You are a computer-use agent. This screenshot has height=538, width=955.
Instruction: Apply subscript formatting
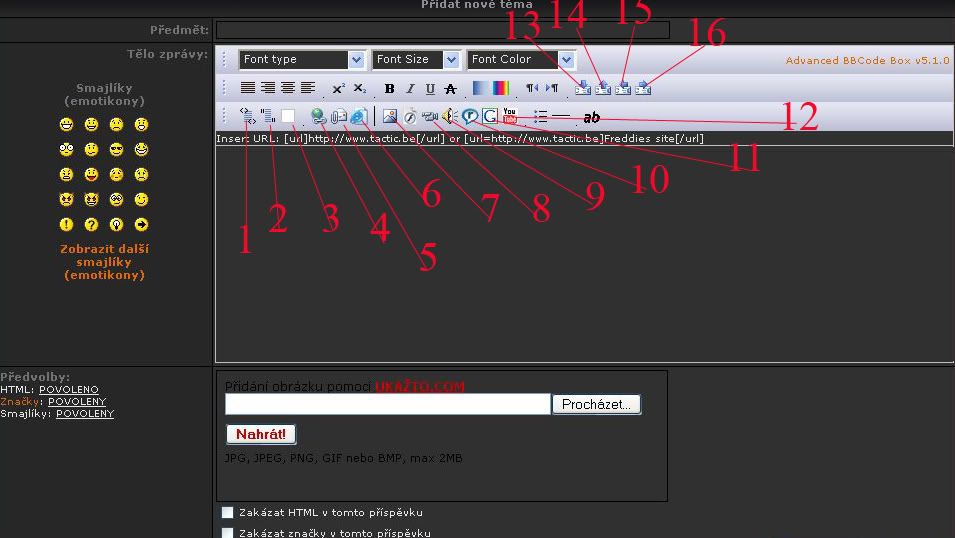(360, 88)
